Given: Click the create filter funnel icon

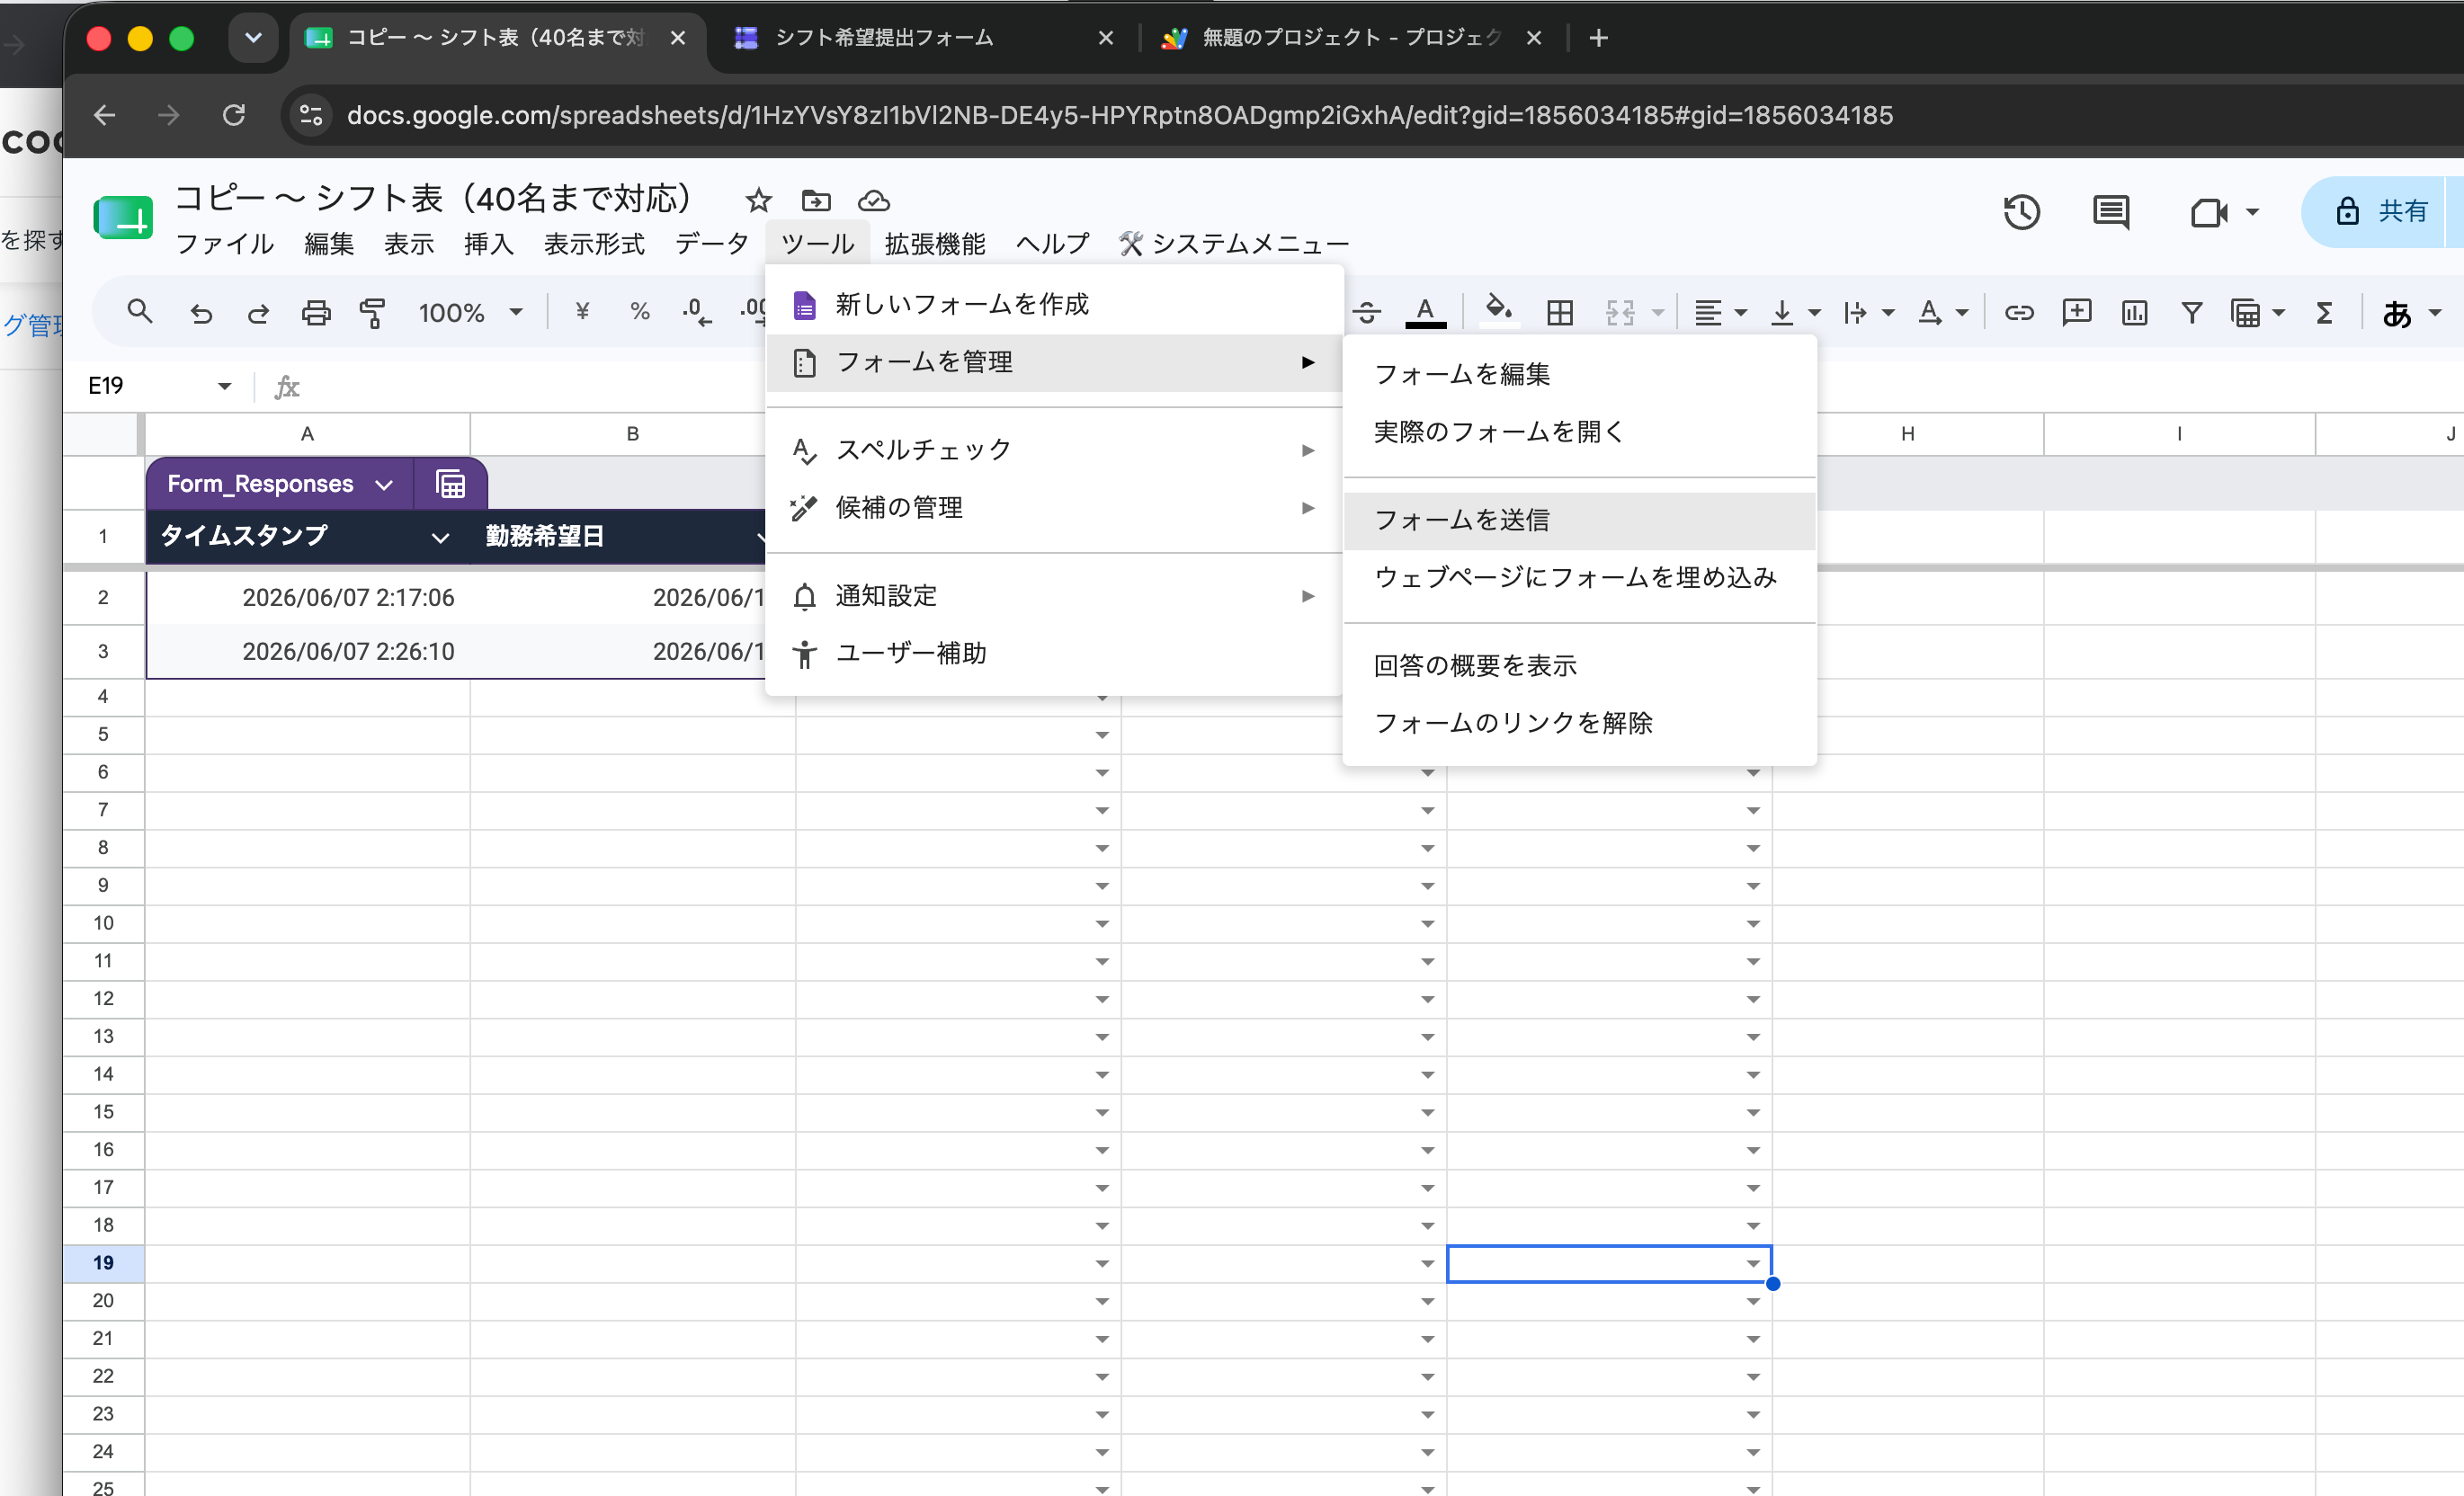Looking at the screenshot, I should click(2192, 313).
